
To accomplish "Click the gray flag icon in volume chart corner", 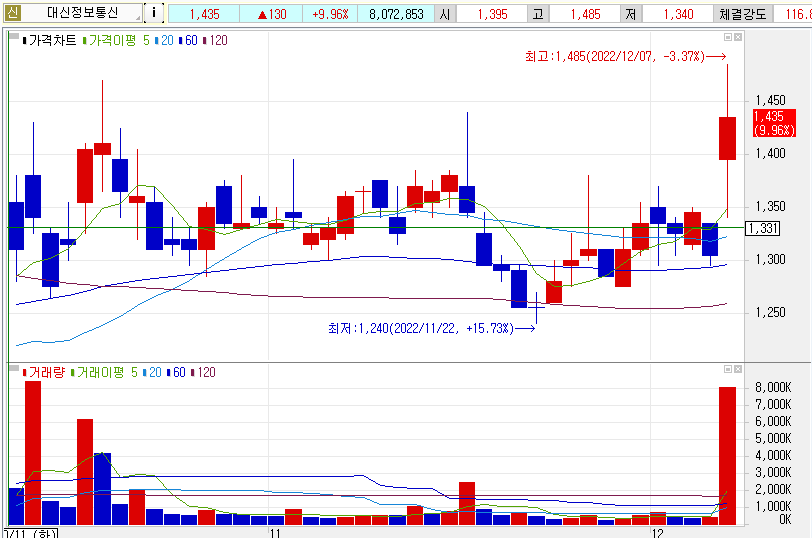I will click(14, 369).
